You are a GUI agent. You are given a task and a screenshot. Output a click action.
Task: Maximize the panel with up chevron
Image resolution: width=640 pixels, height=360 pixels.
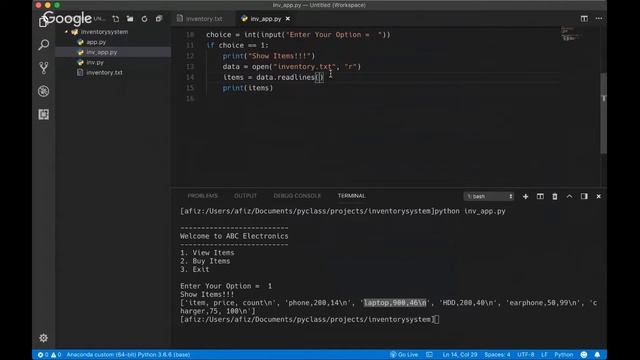pyautogui.click(x=569, y=196)
